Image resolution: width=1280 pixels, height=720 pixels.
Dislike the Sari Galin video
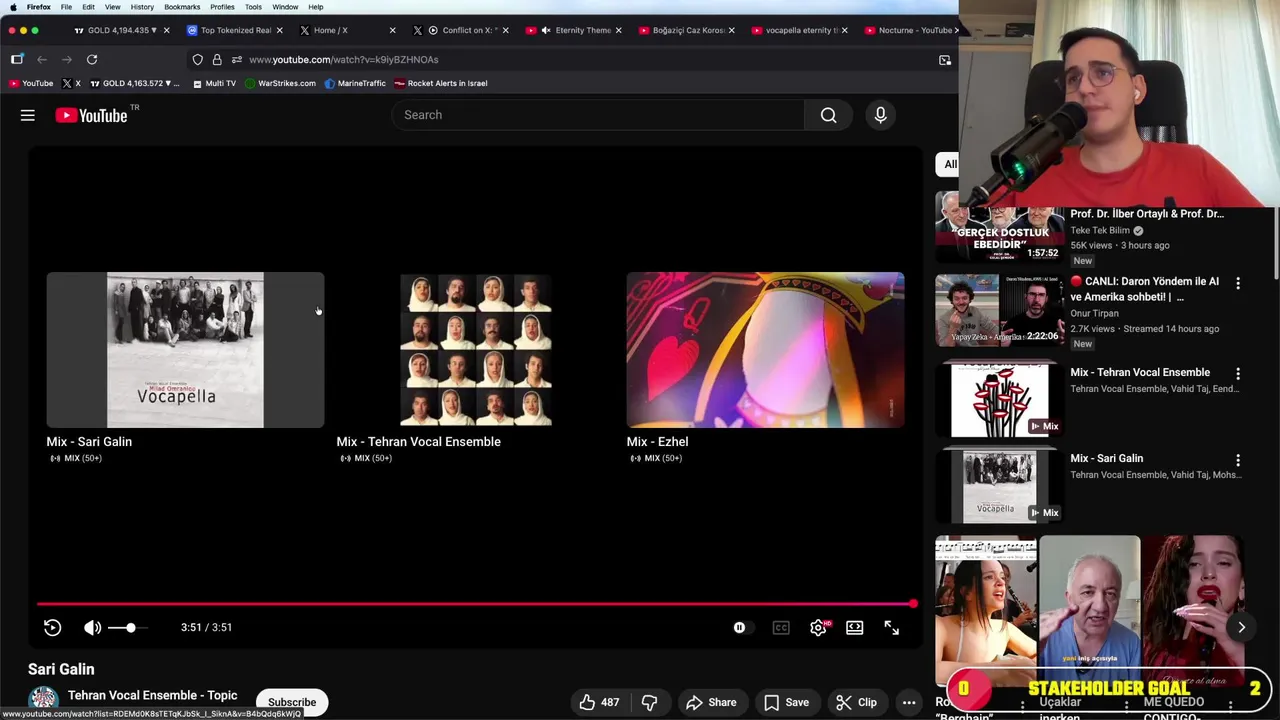click(649, 702)
